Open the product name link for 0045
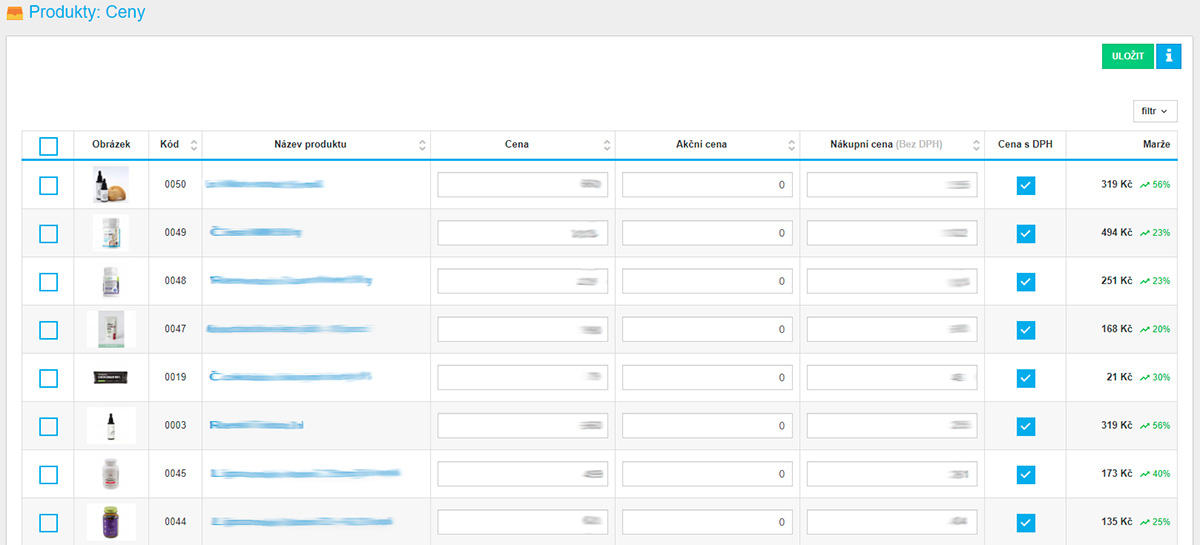 click(x=305, y=473)
